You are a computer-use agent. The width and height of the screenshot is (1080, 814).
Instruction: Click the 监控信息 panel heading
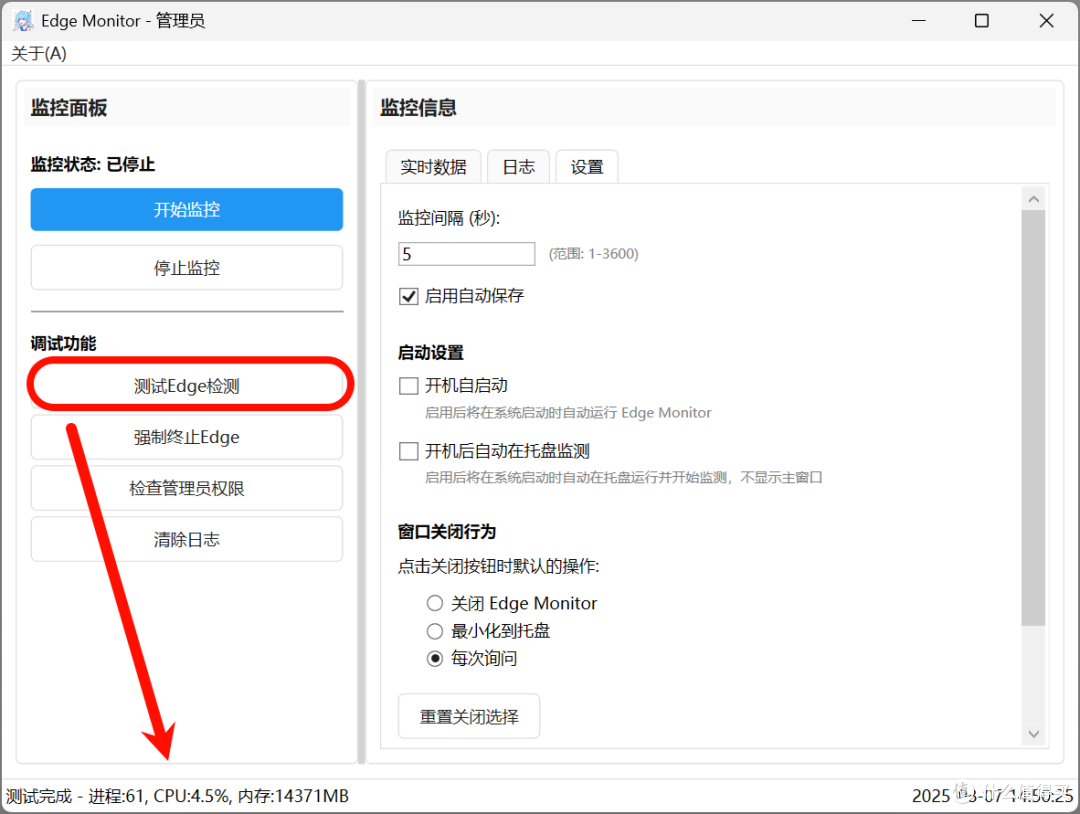click(x=418, y=107)
